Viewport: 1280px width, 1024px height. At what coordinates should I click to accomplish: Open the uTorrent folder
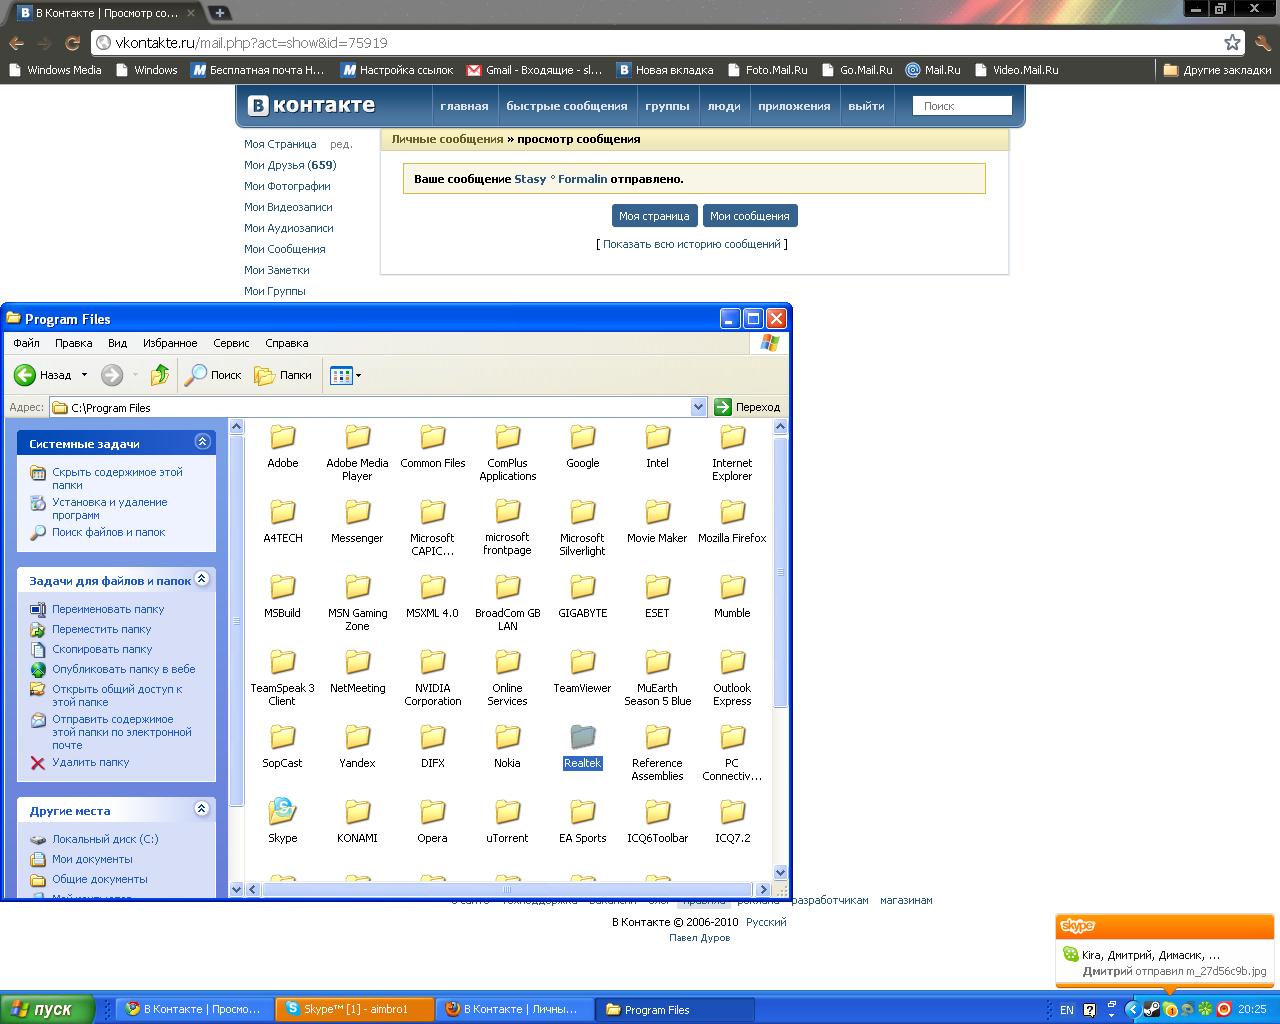click(508, 821)
